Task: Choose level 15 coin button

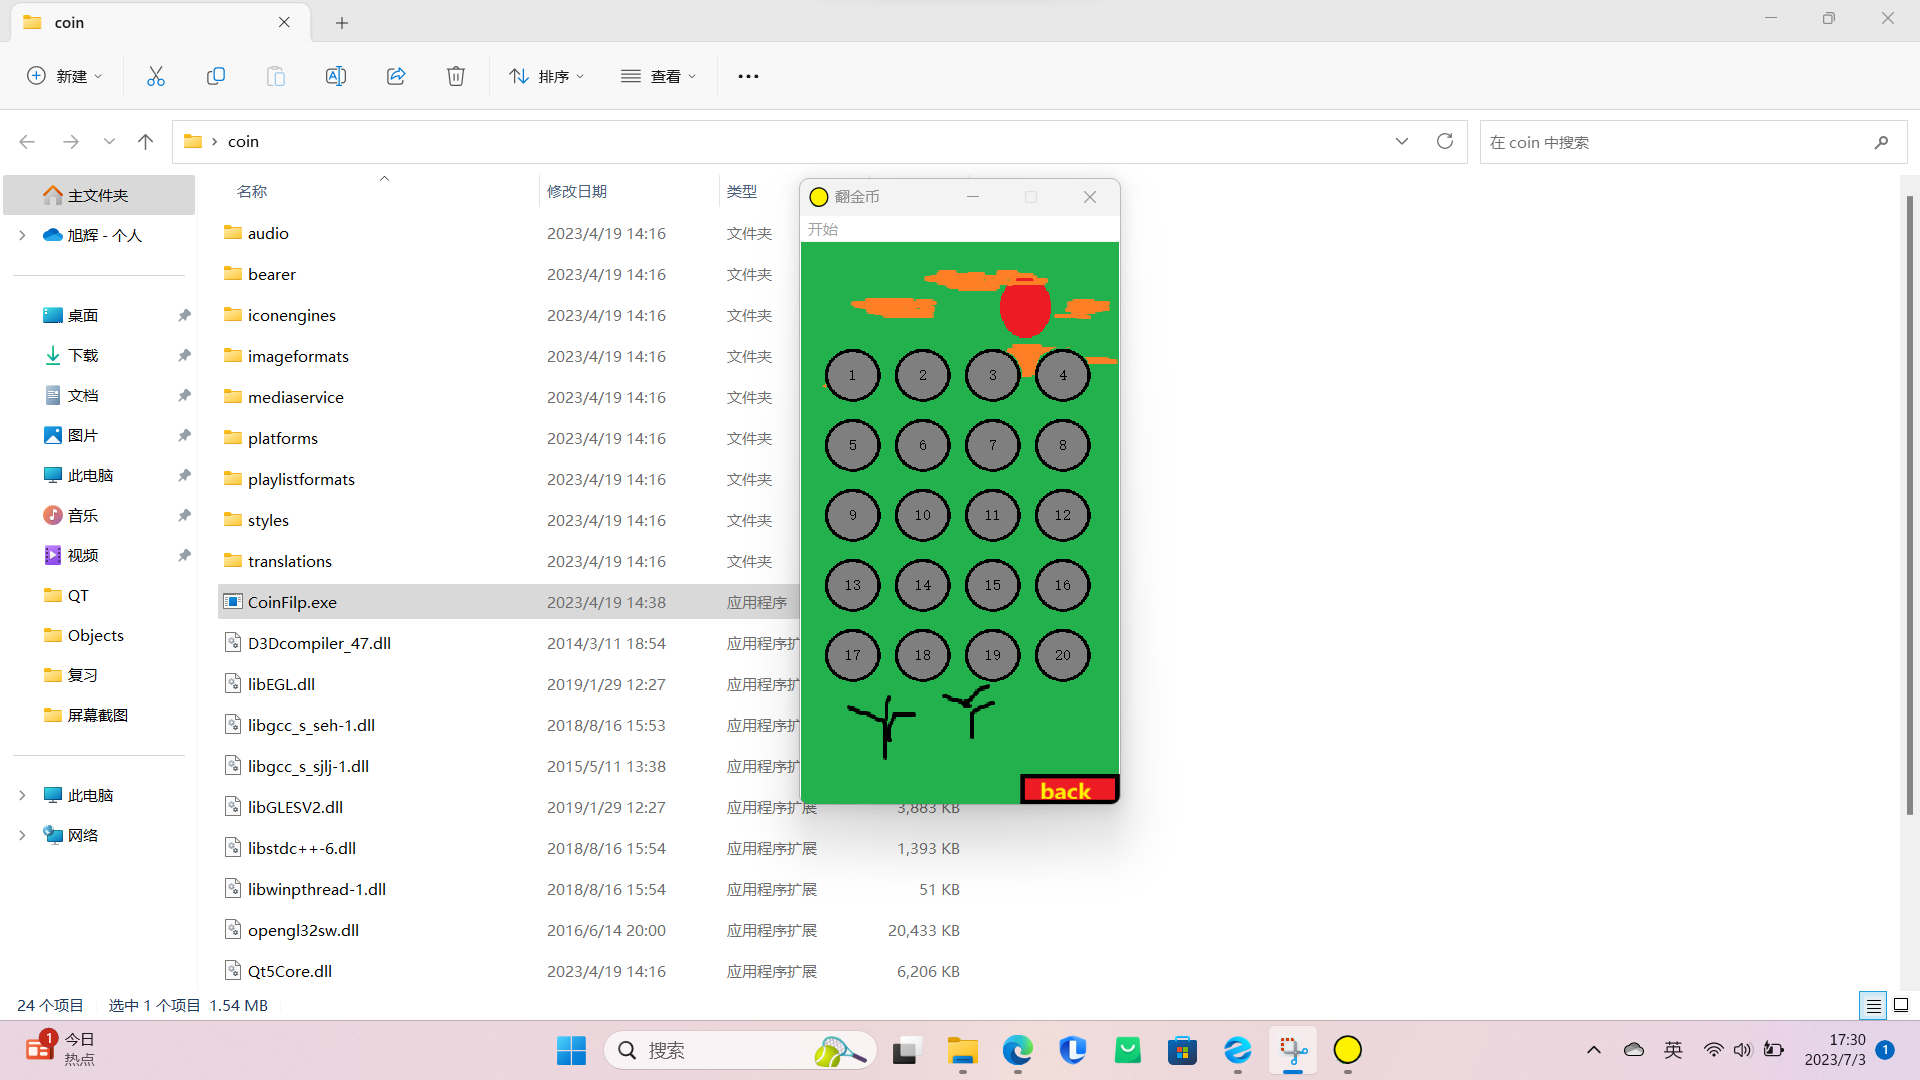Action: tap(992, 585)
